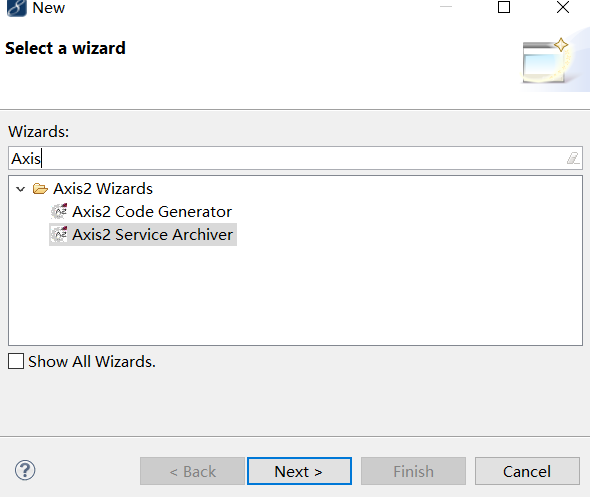Screen dimensions: 590x497
Task: Close the New dialog window
Action: [x=563, y=7]
